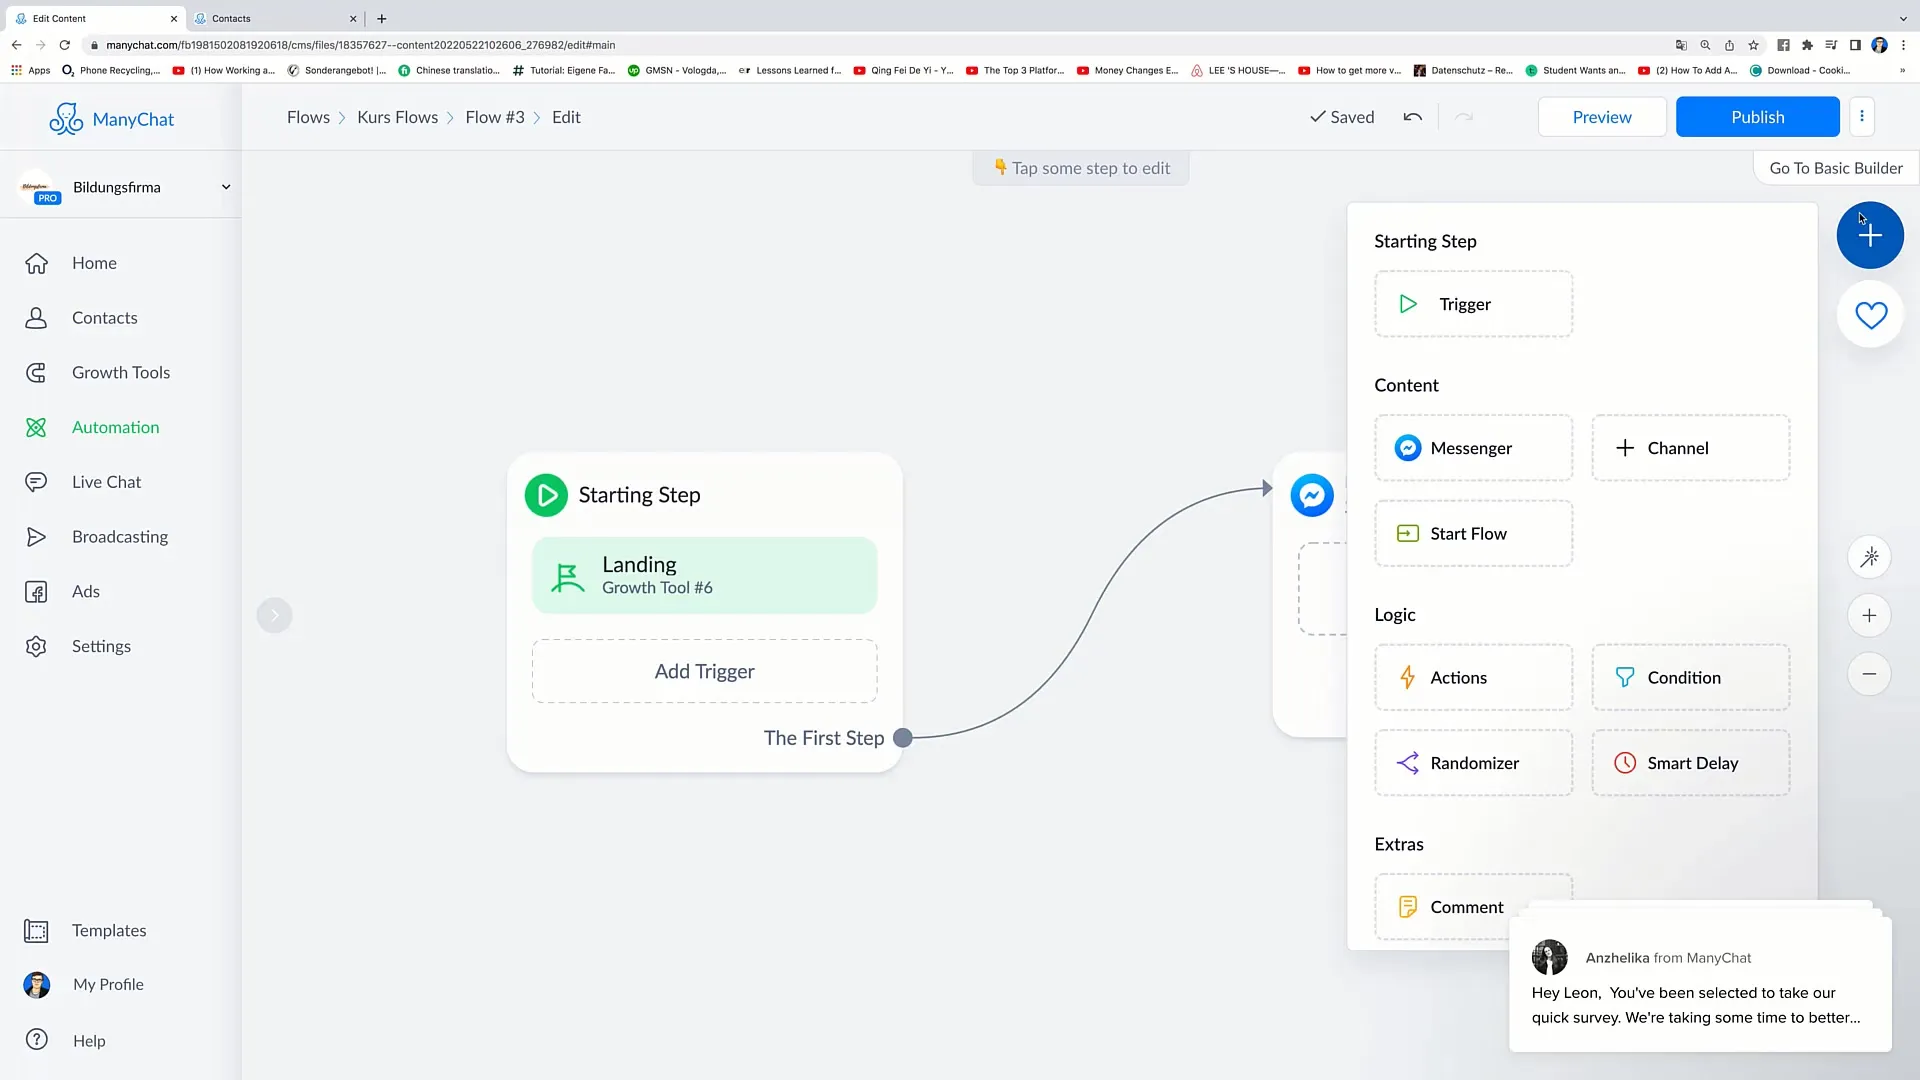Click My Profile avatar
The image size is (1920, 1080).
coord(37,985)
